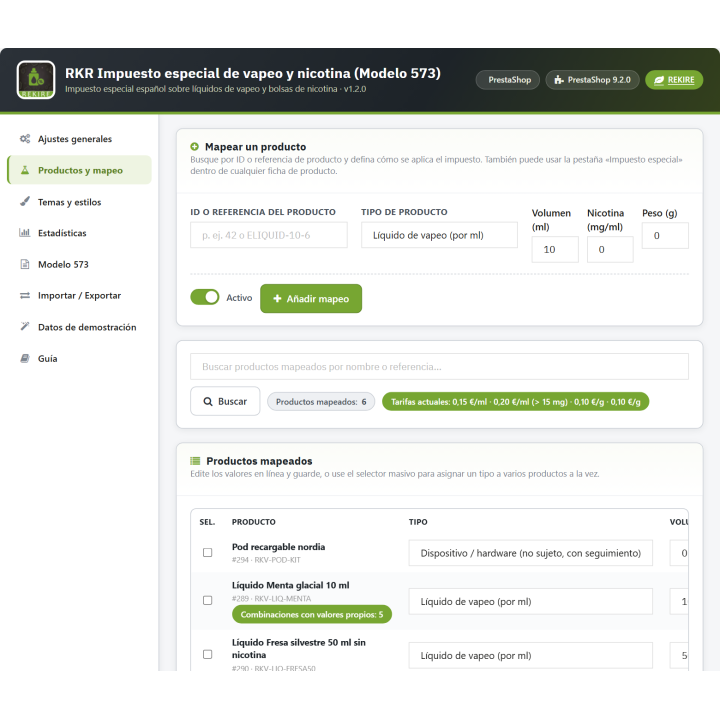Go to Temas y estilos
The image size is (720, 720).
pyautogui.click(x=80, y=202)
